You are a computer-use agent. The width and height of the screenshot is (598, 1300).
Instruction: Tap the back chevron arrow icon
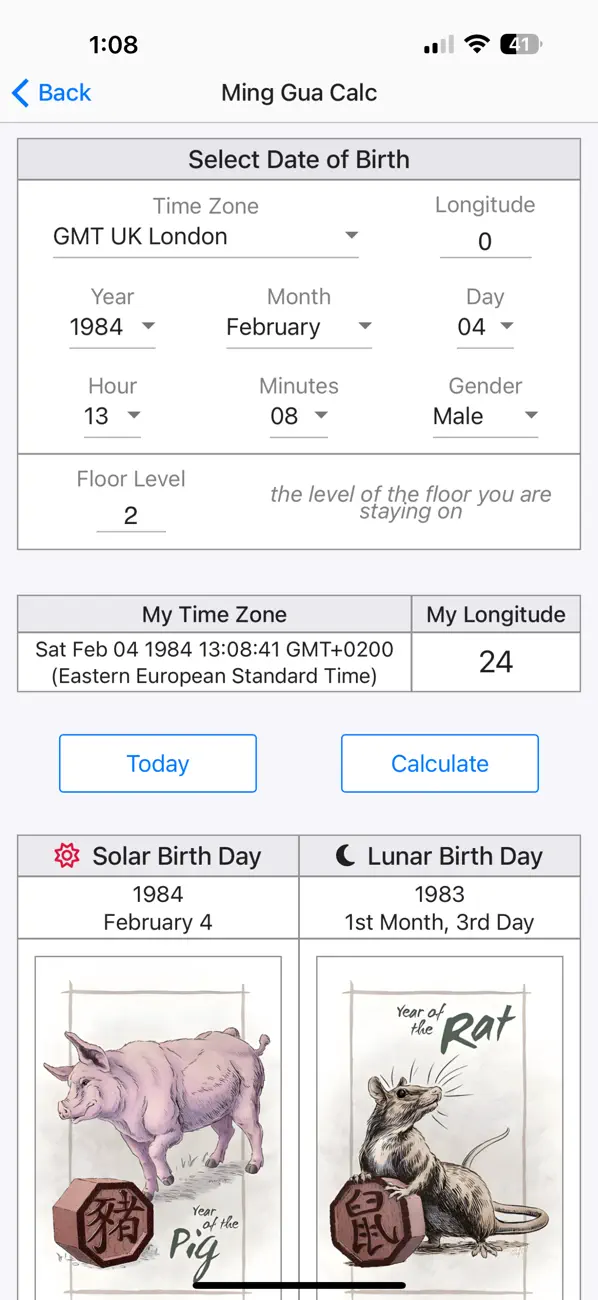(17, 92)
